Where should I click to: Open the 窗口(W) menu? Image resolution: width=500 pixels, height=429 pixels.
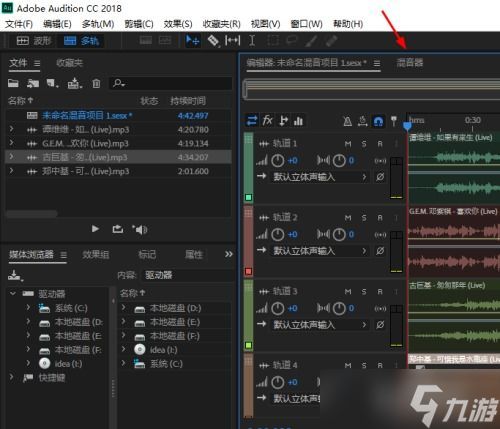tap(306, 24)
